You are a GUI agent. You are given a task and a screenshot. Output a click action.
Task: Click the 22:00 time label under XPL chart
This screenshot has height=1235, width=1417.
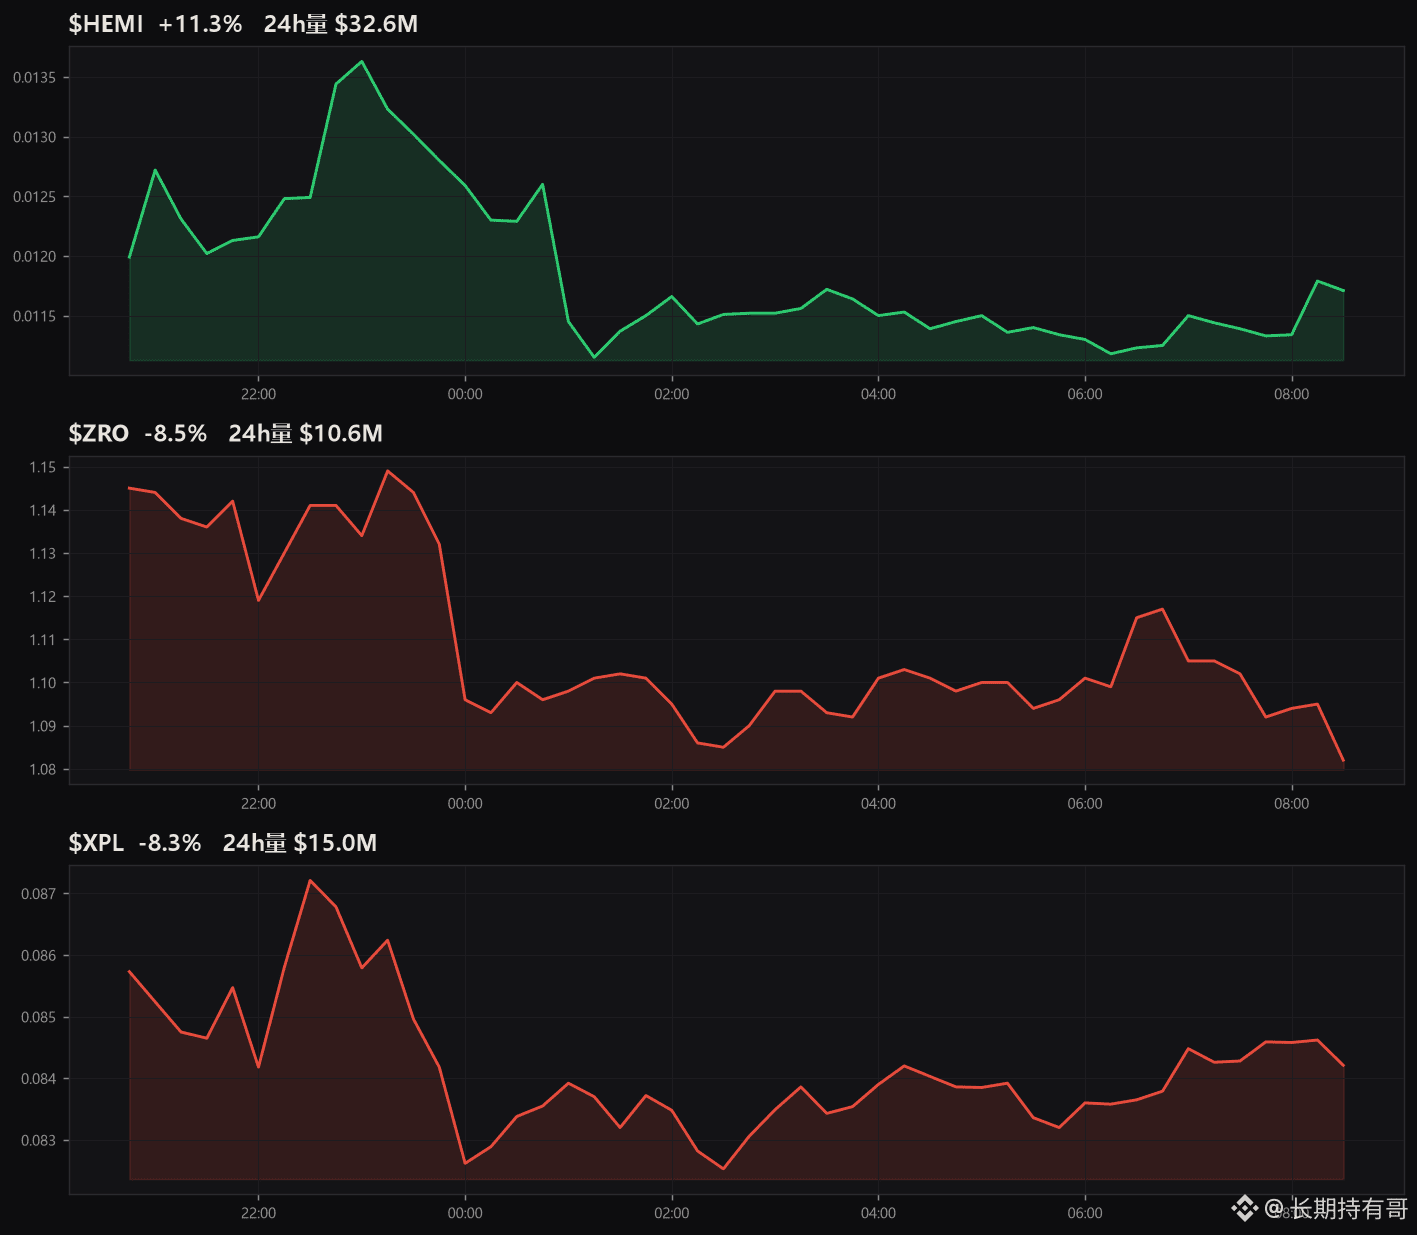[x=258, y=1213]
